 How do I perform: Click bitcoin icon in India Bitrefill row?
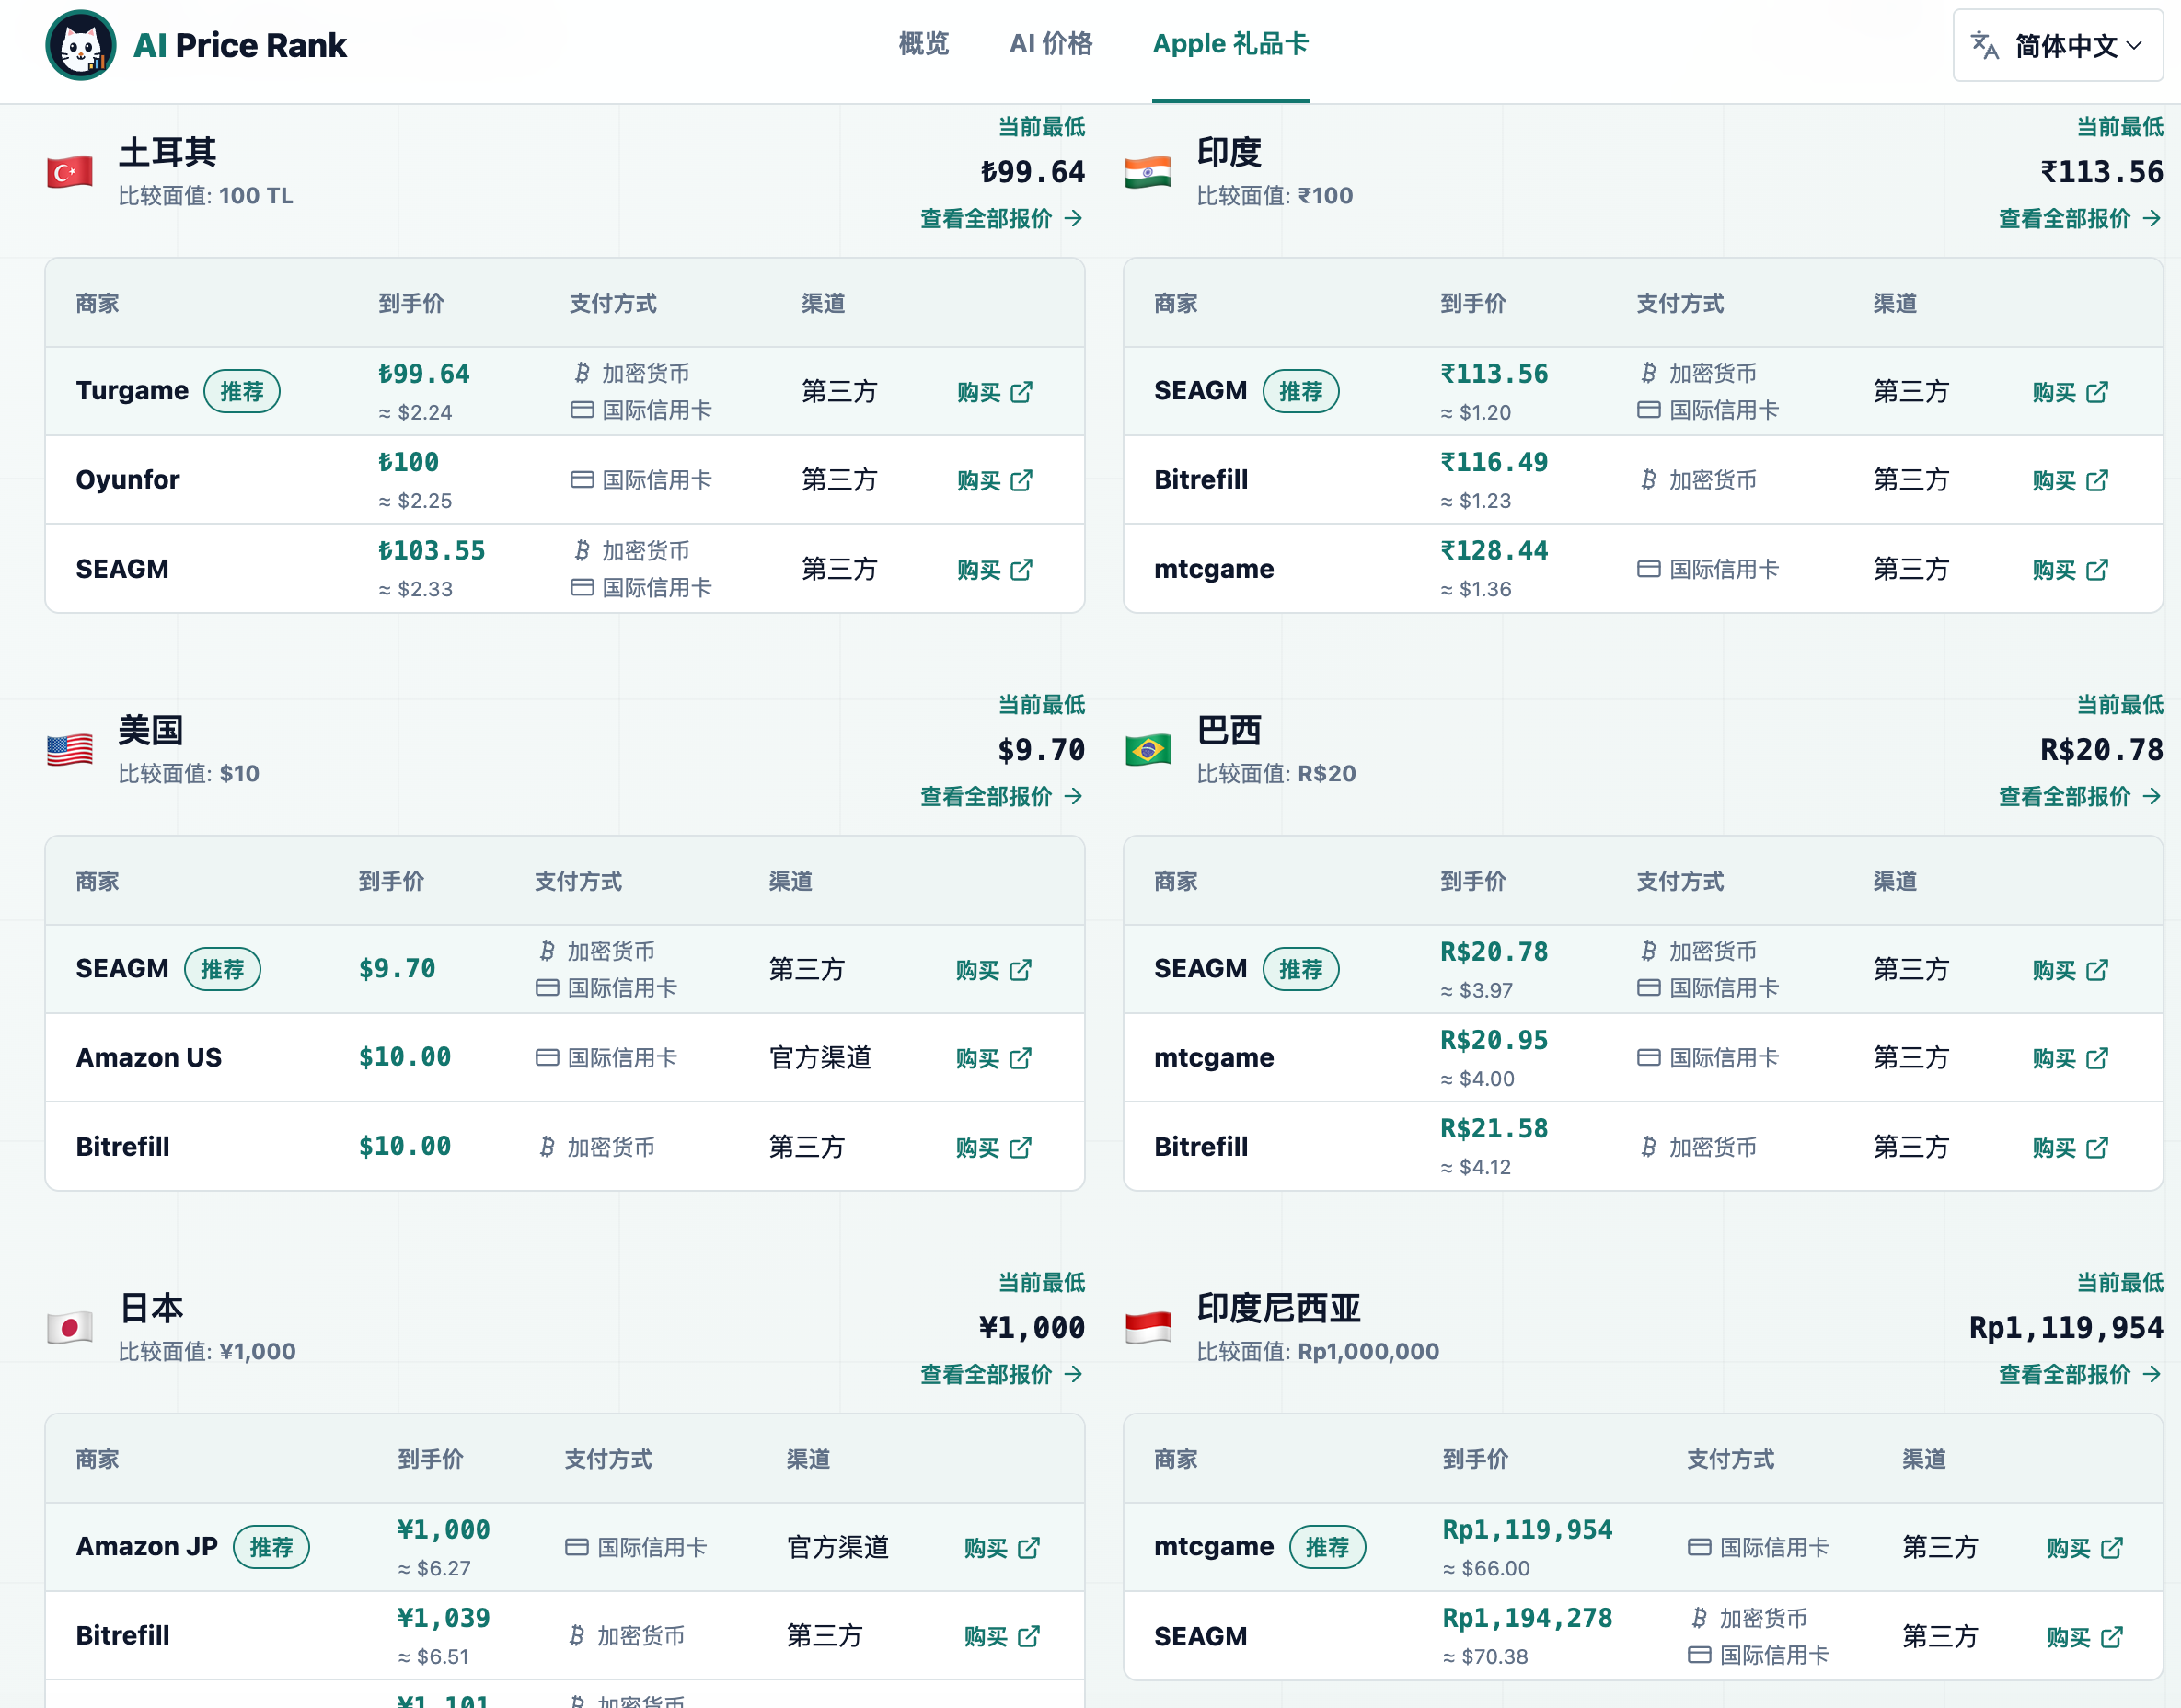coord(1649,480)
